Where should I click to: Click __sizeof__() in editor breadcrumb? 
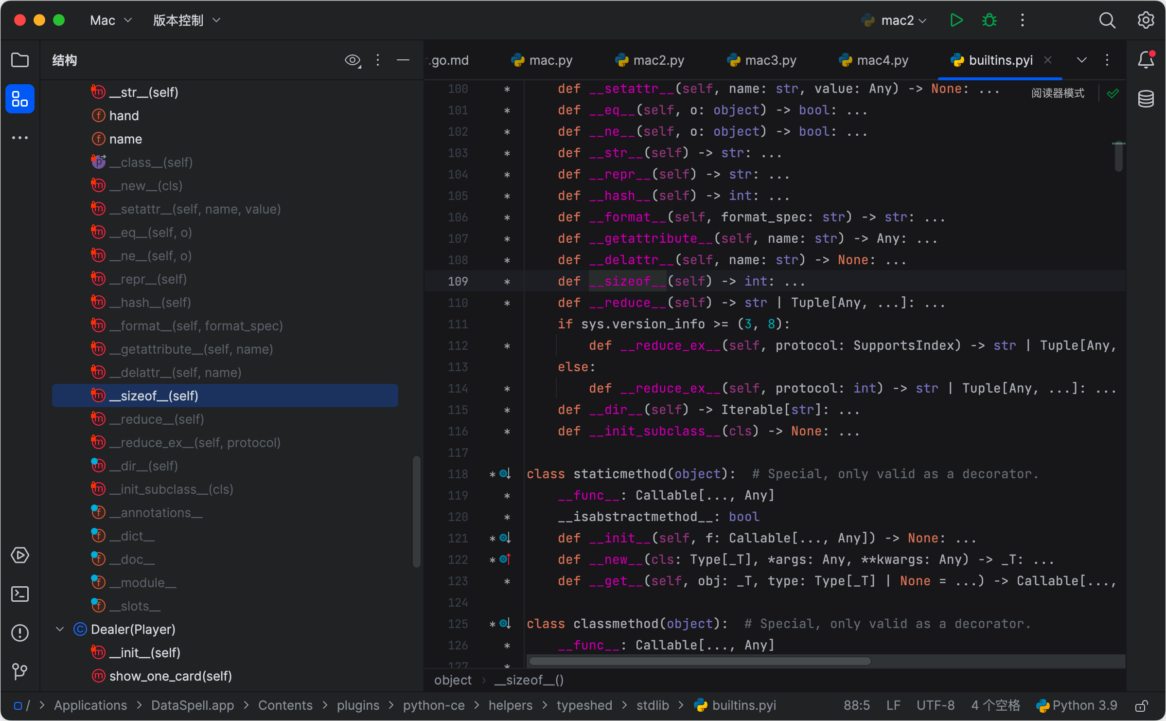tap(529, 680)
